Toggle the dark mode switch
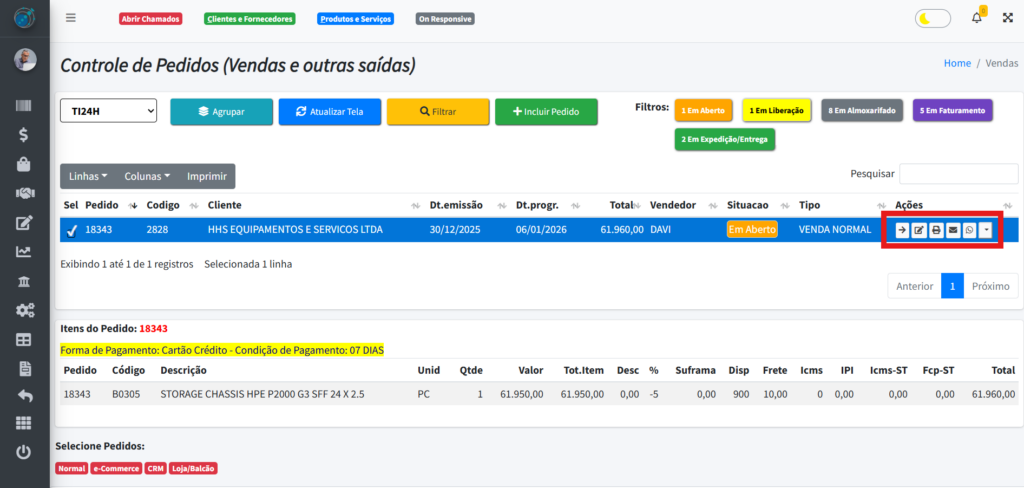This screenshot has height=488, width=1024. pos(932,18)
